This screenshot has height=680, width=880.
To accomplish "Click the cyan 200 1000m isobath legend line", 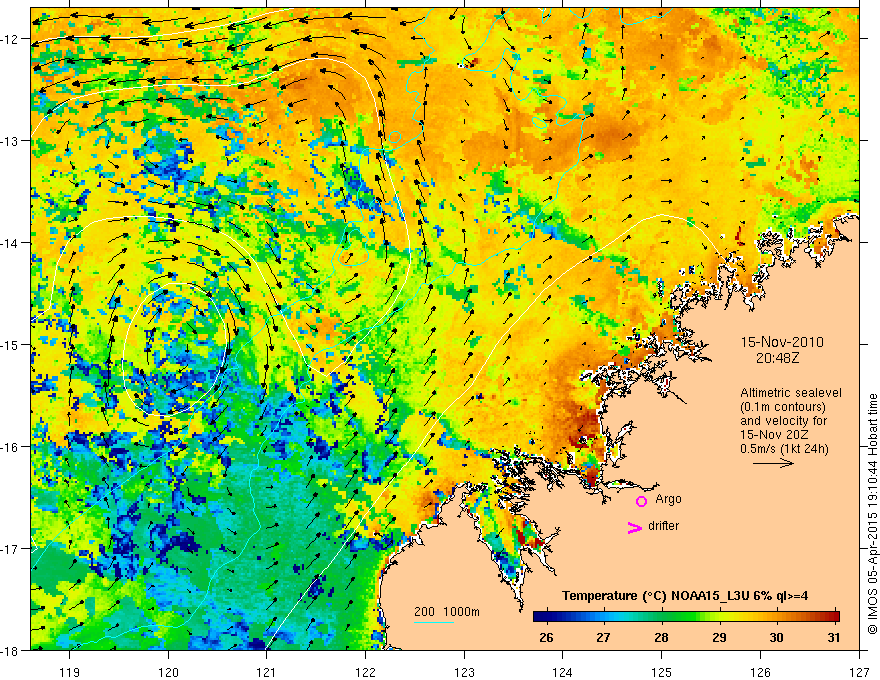I will [434, 622].
